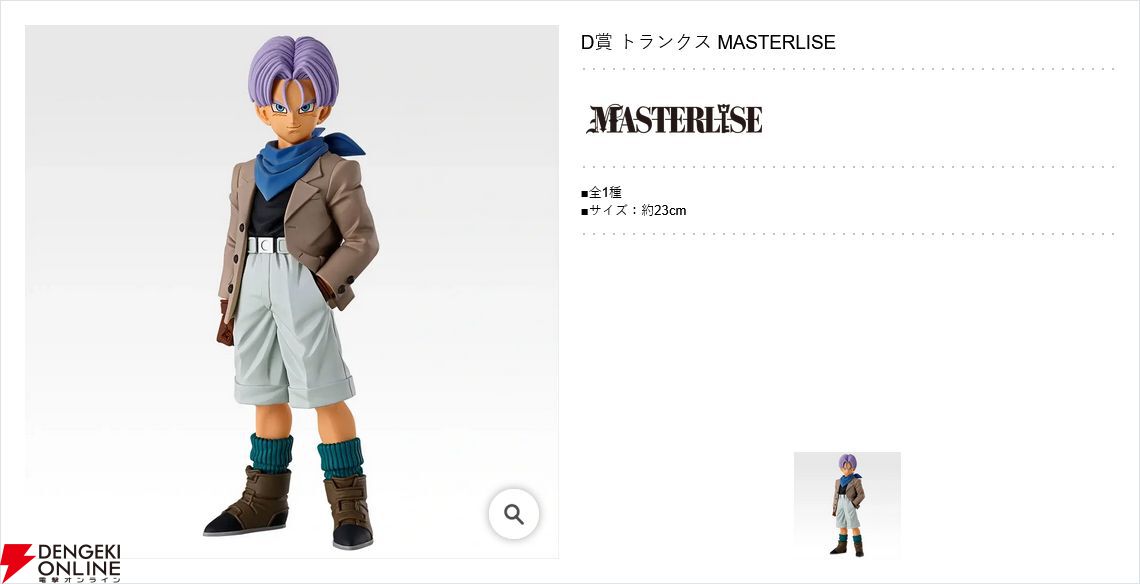Click the "サイズ：約23cm" size text

pyautogui.click(x=633, y=211)
